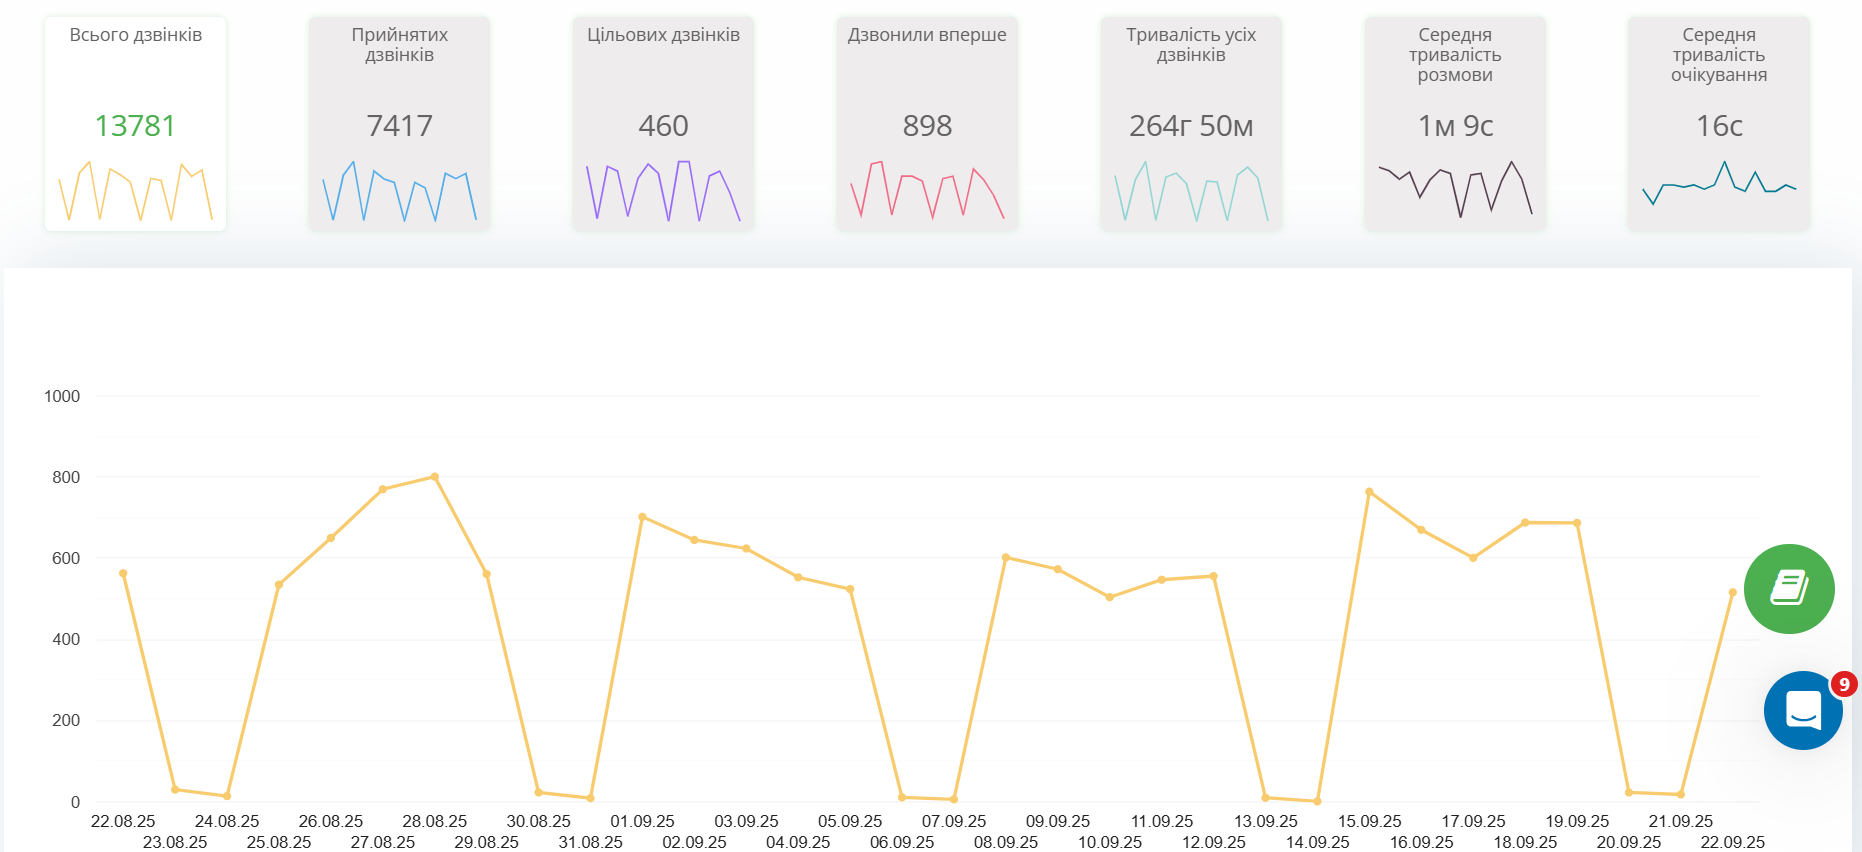
Task: Click the '1000' y-axis label
Action: (62, 396)
